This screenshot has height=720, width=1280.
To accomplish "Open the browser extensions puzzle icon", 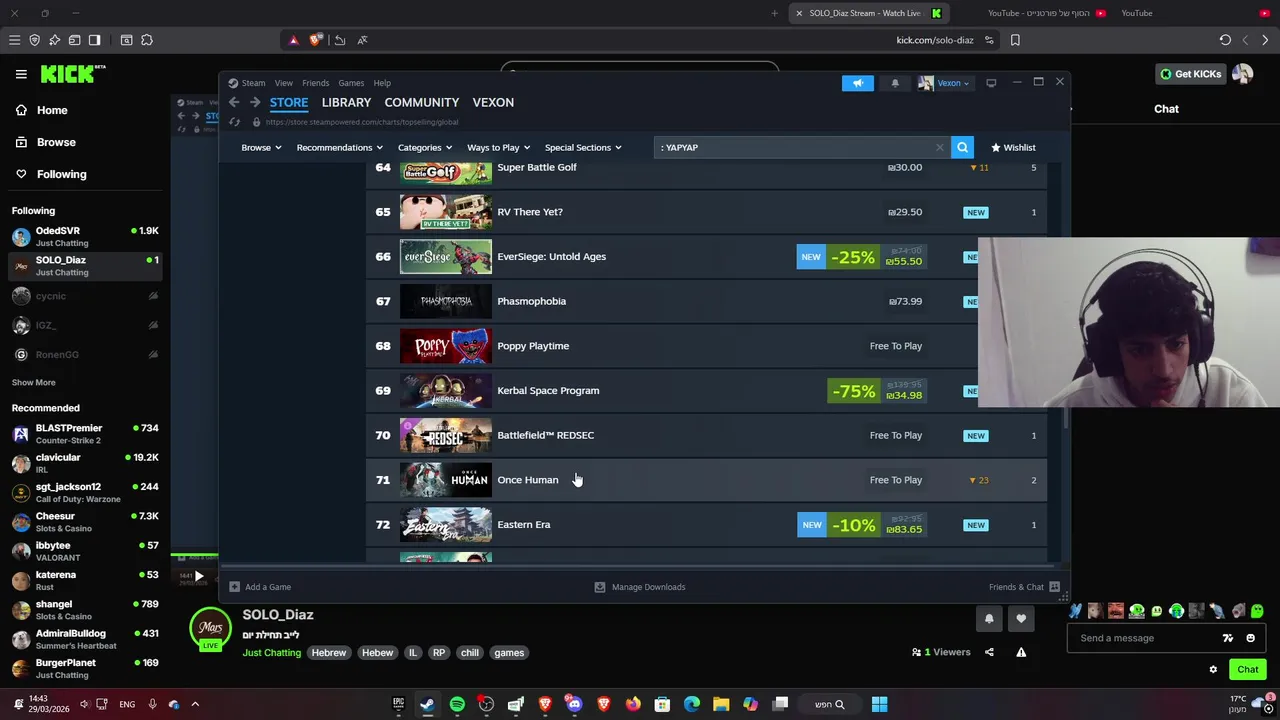I will pyautogui.click(x=147, y=40).
